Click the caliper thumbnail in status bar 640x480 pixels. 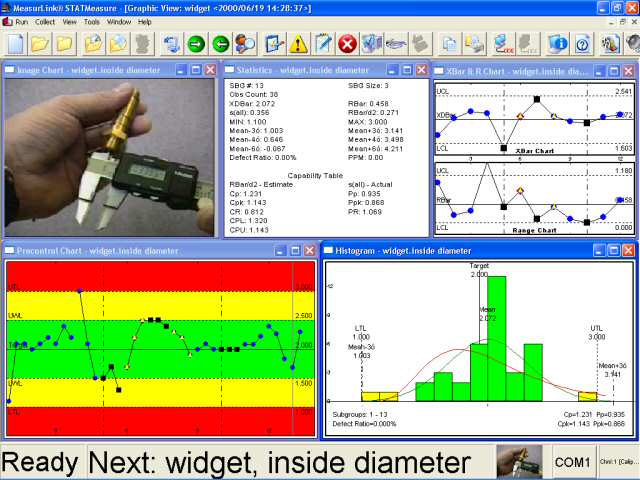tap(520, 462)
